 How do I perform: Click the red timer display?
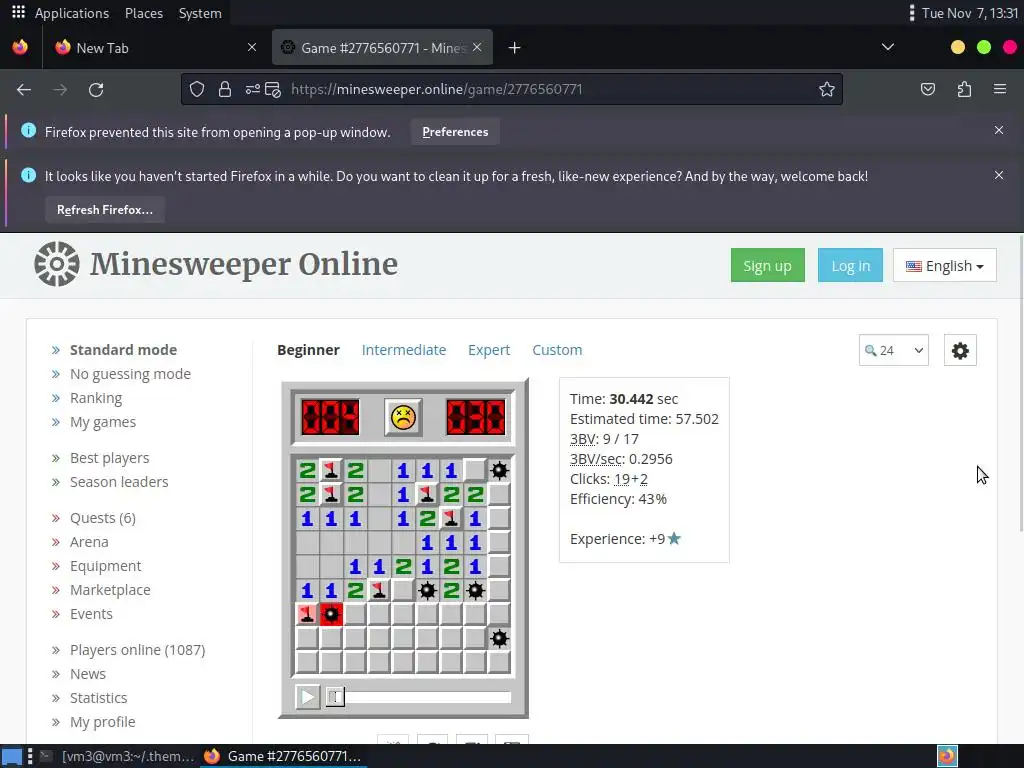475,417
